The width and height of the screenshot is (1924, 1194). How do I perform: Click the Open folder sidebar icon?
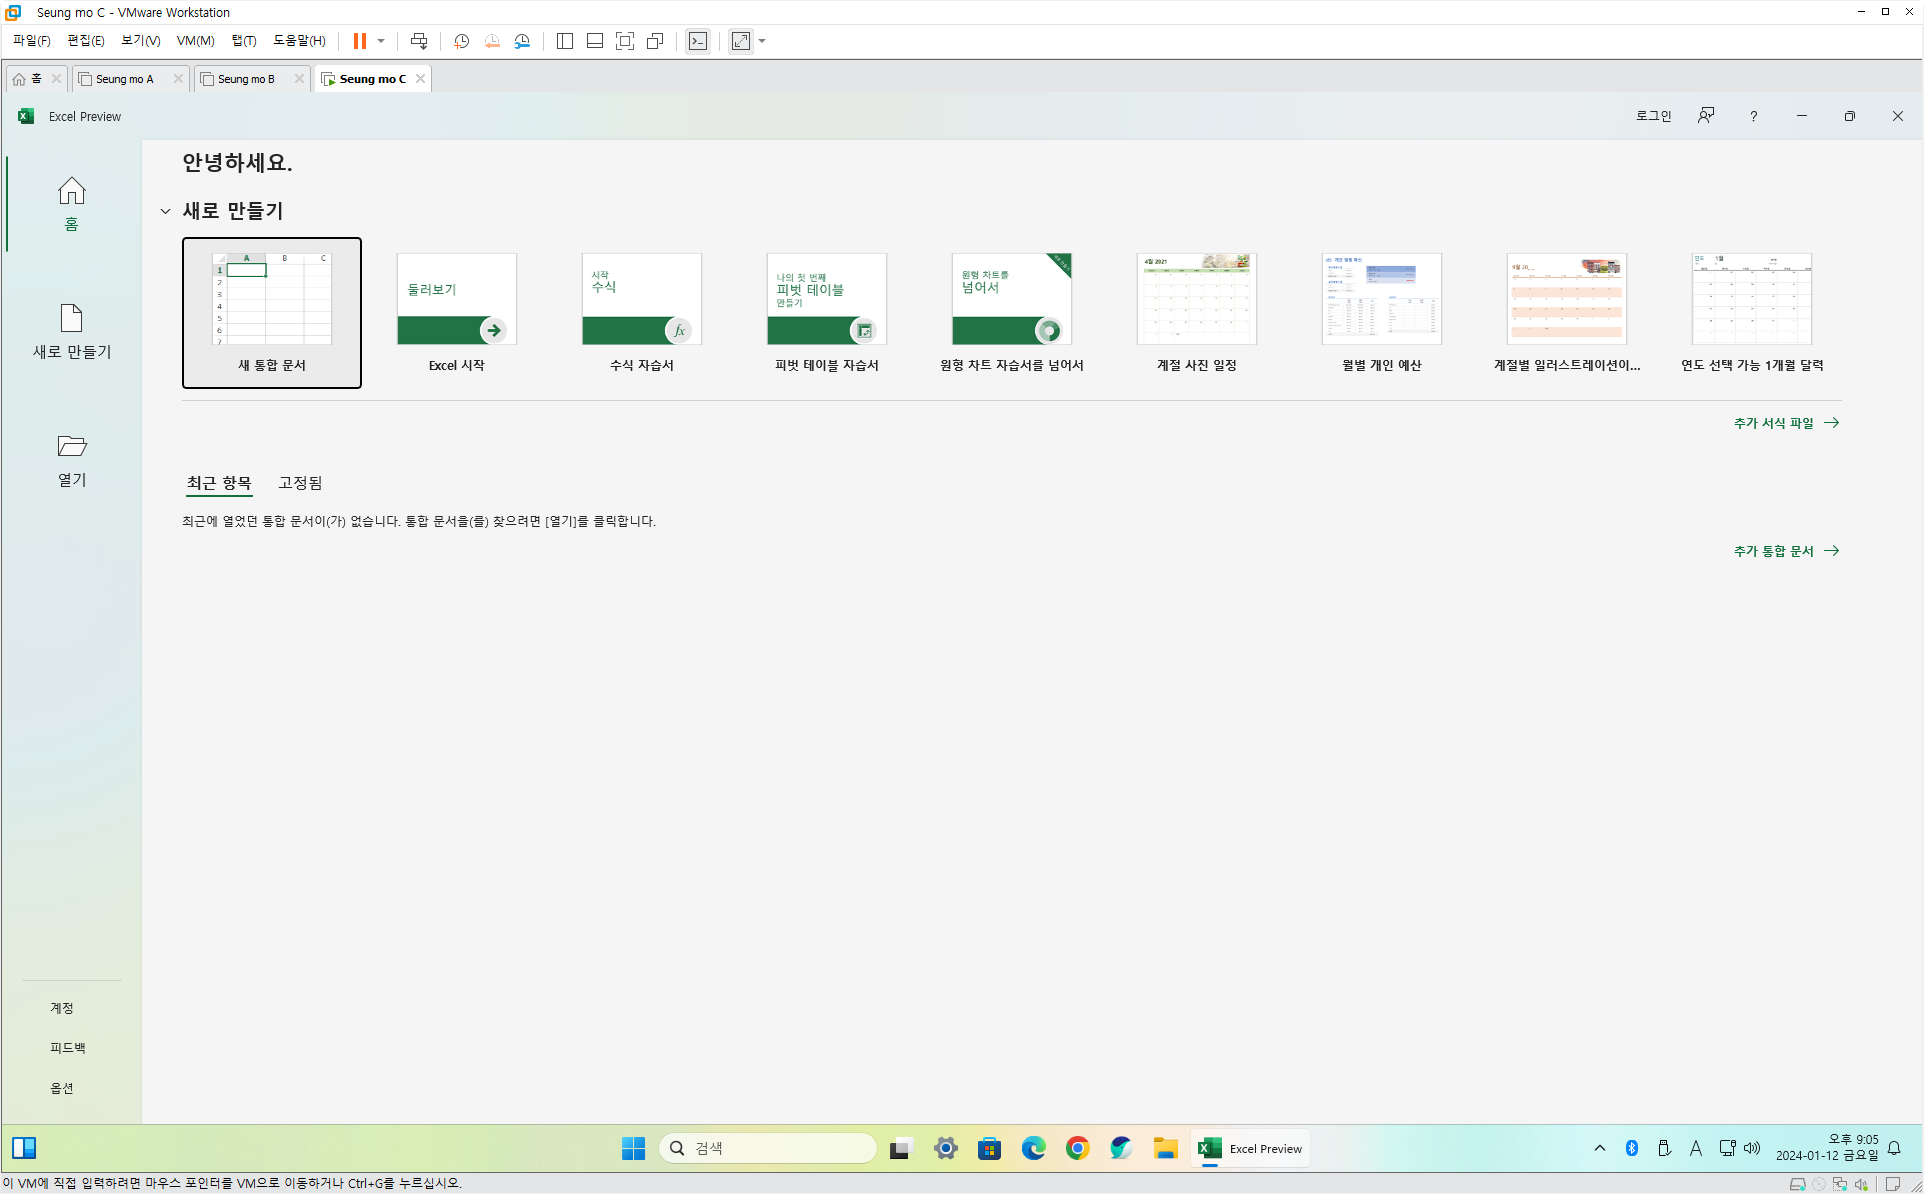click(x=71, y=446)
